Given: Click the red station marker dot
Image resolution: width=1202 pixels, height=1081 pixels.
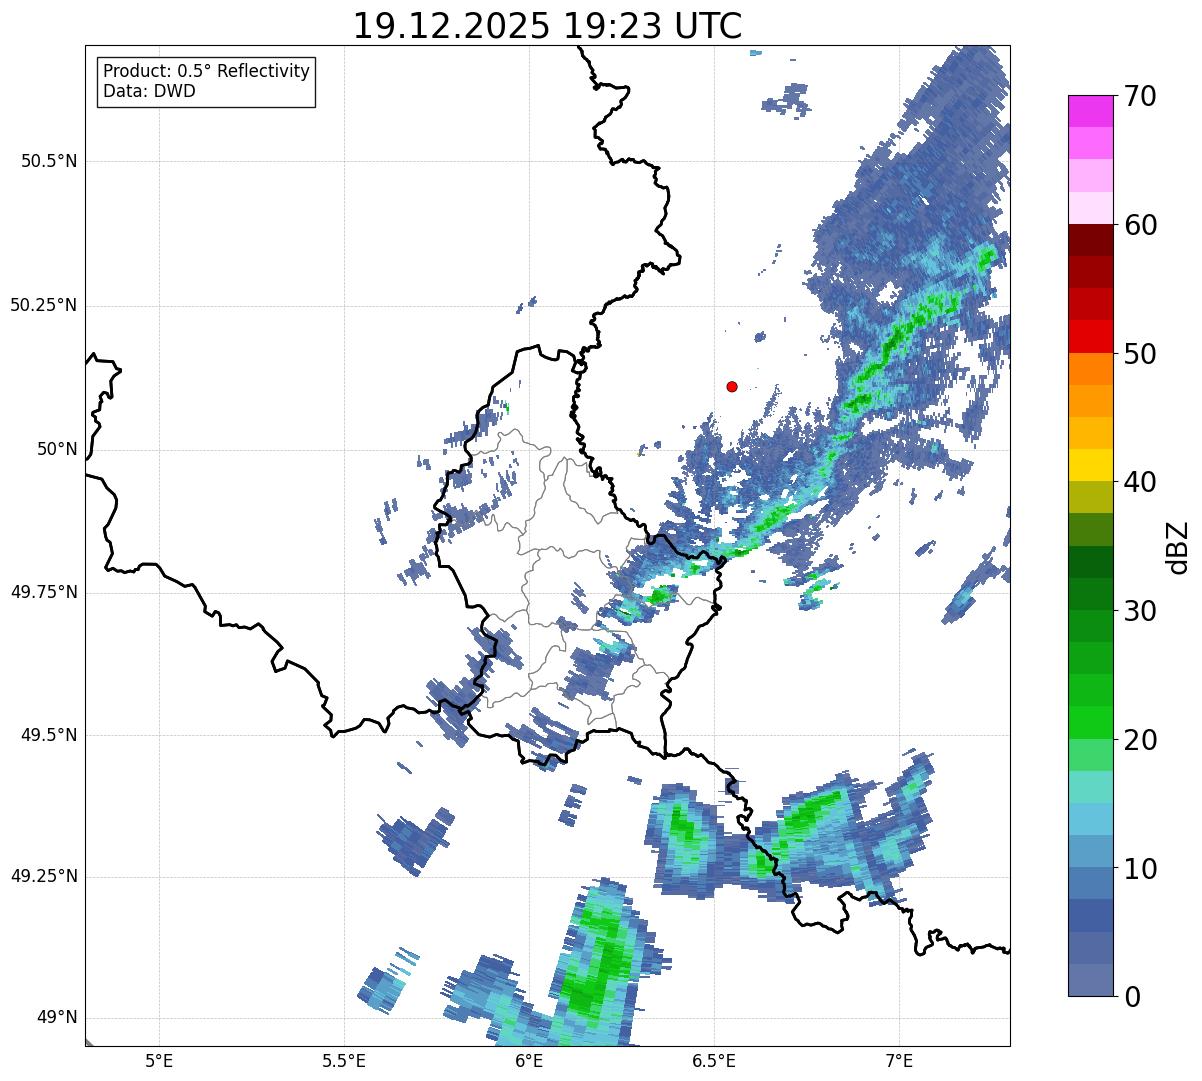Looking at the screenshot, I should coord(732,386).
